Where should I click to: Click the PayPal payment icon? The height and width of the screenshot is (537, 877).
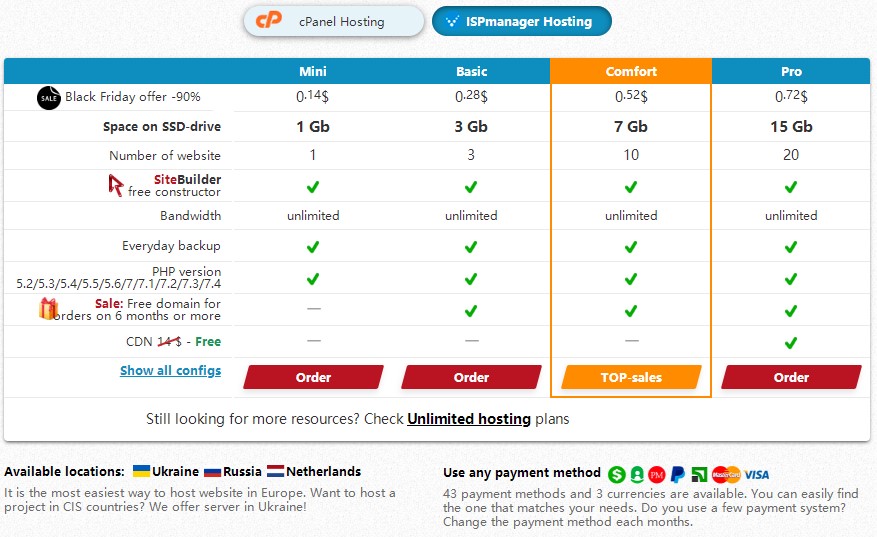click(x=678, y=474)
